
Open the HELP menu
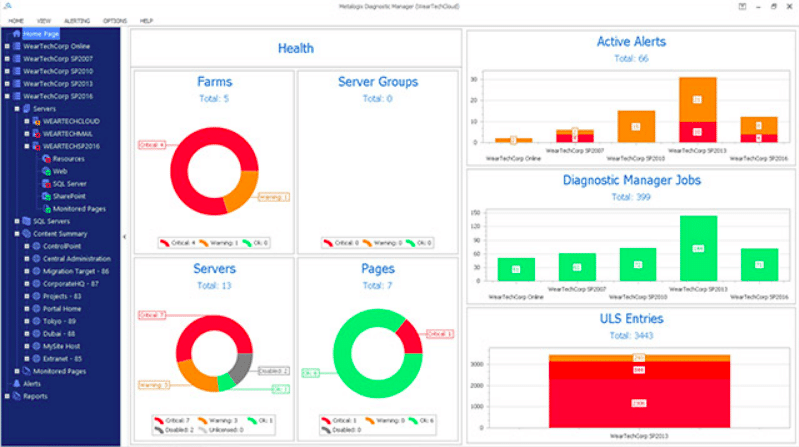[146, 21]
